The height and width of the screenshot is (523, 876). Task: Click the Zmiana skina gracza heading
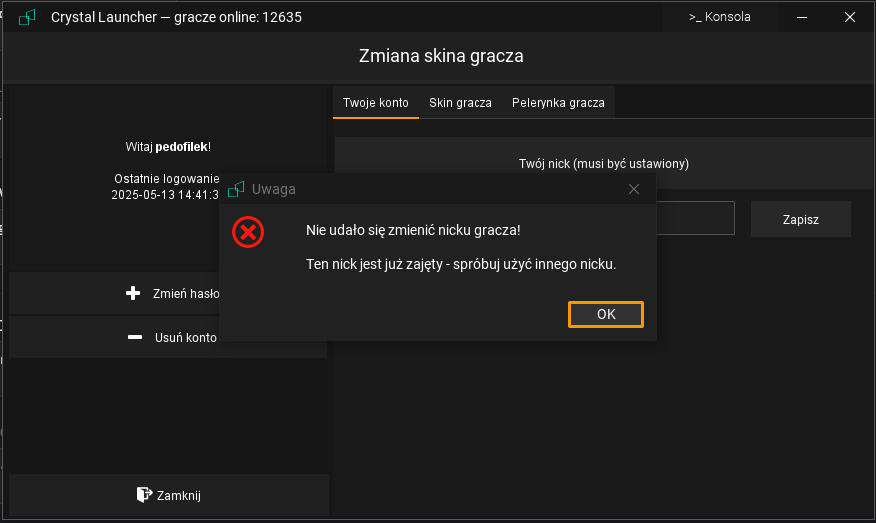coord(441,56)
